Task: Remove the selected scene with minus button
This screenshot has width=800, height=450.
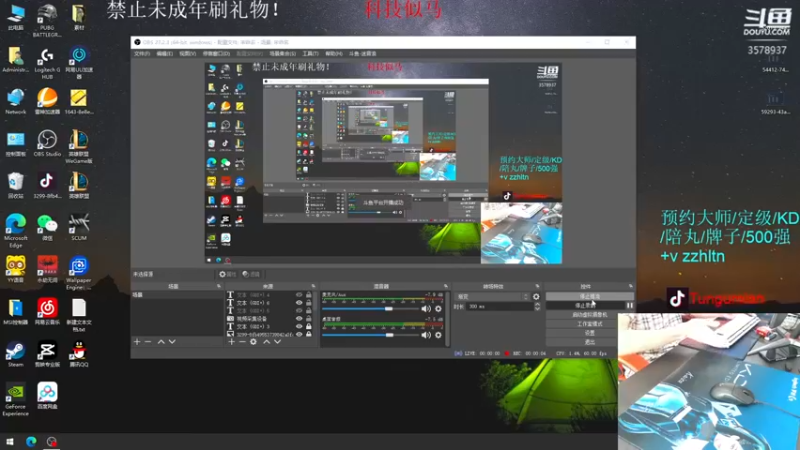Action: 148,342
